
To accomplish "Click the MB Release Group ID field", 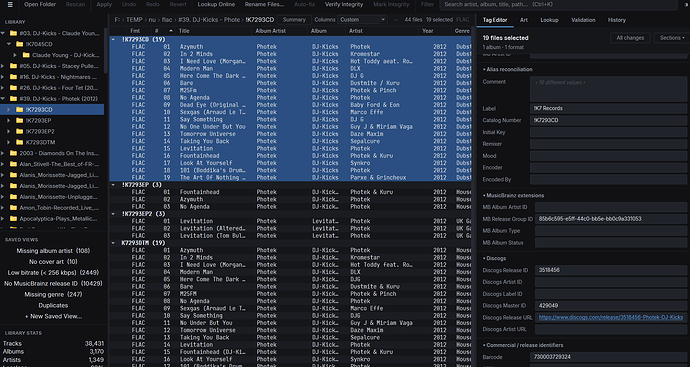I will coord(611,219).
